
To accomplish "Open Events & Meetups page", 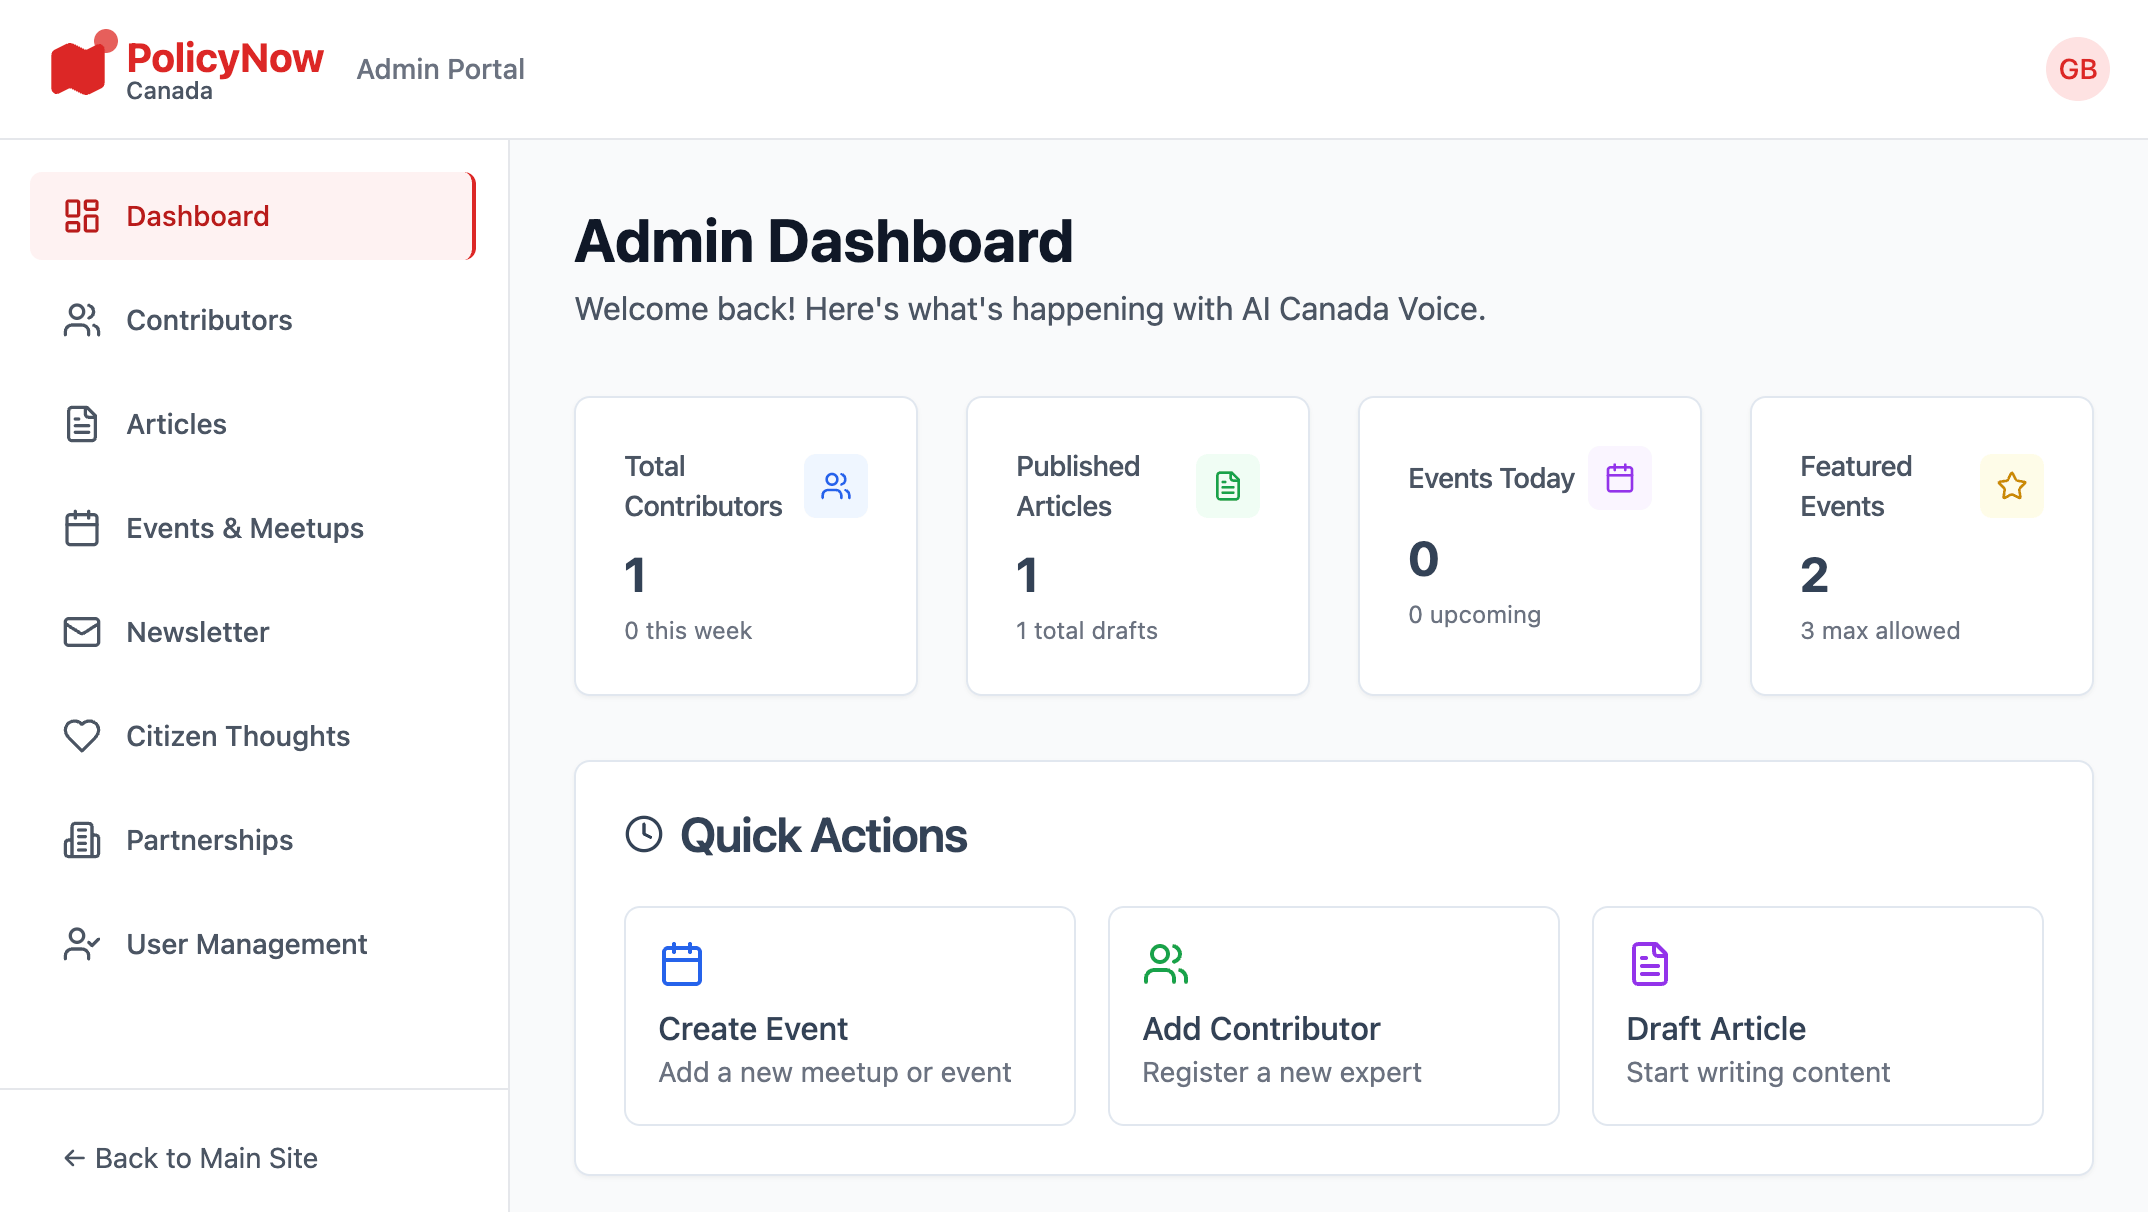I will pyautogui.click(x=244, y=528).
